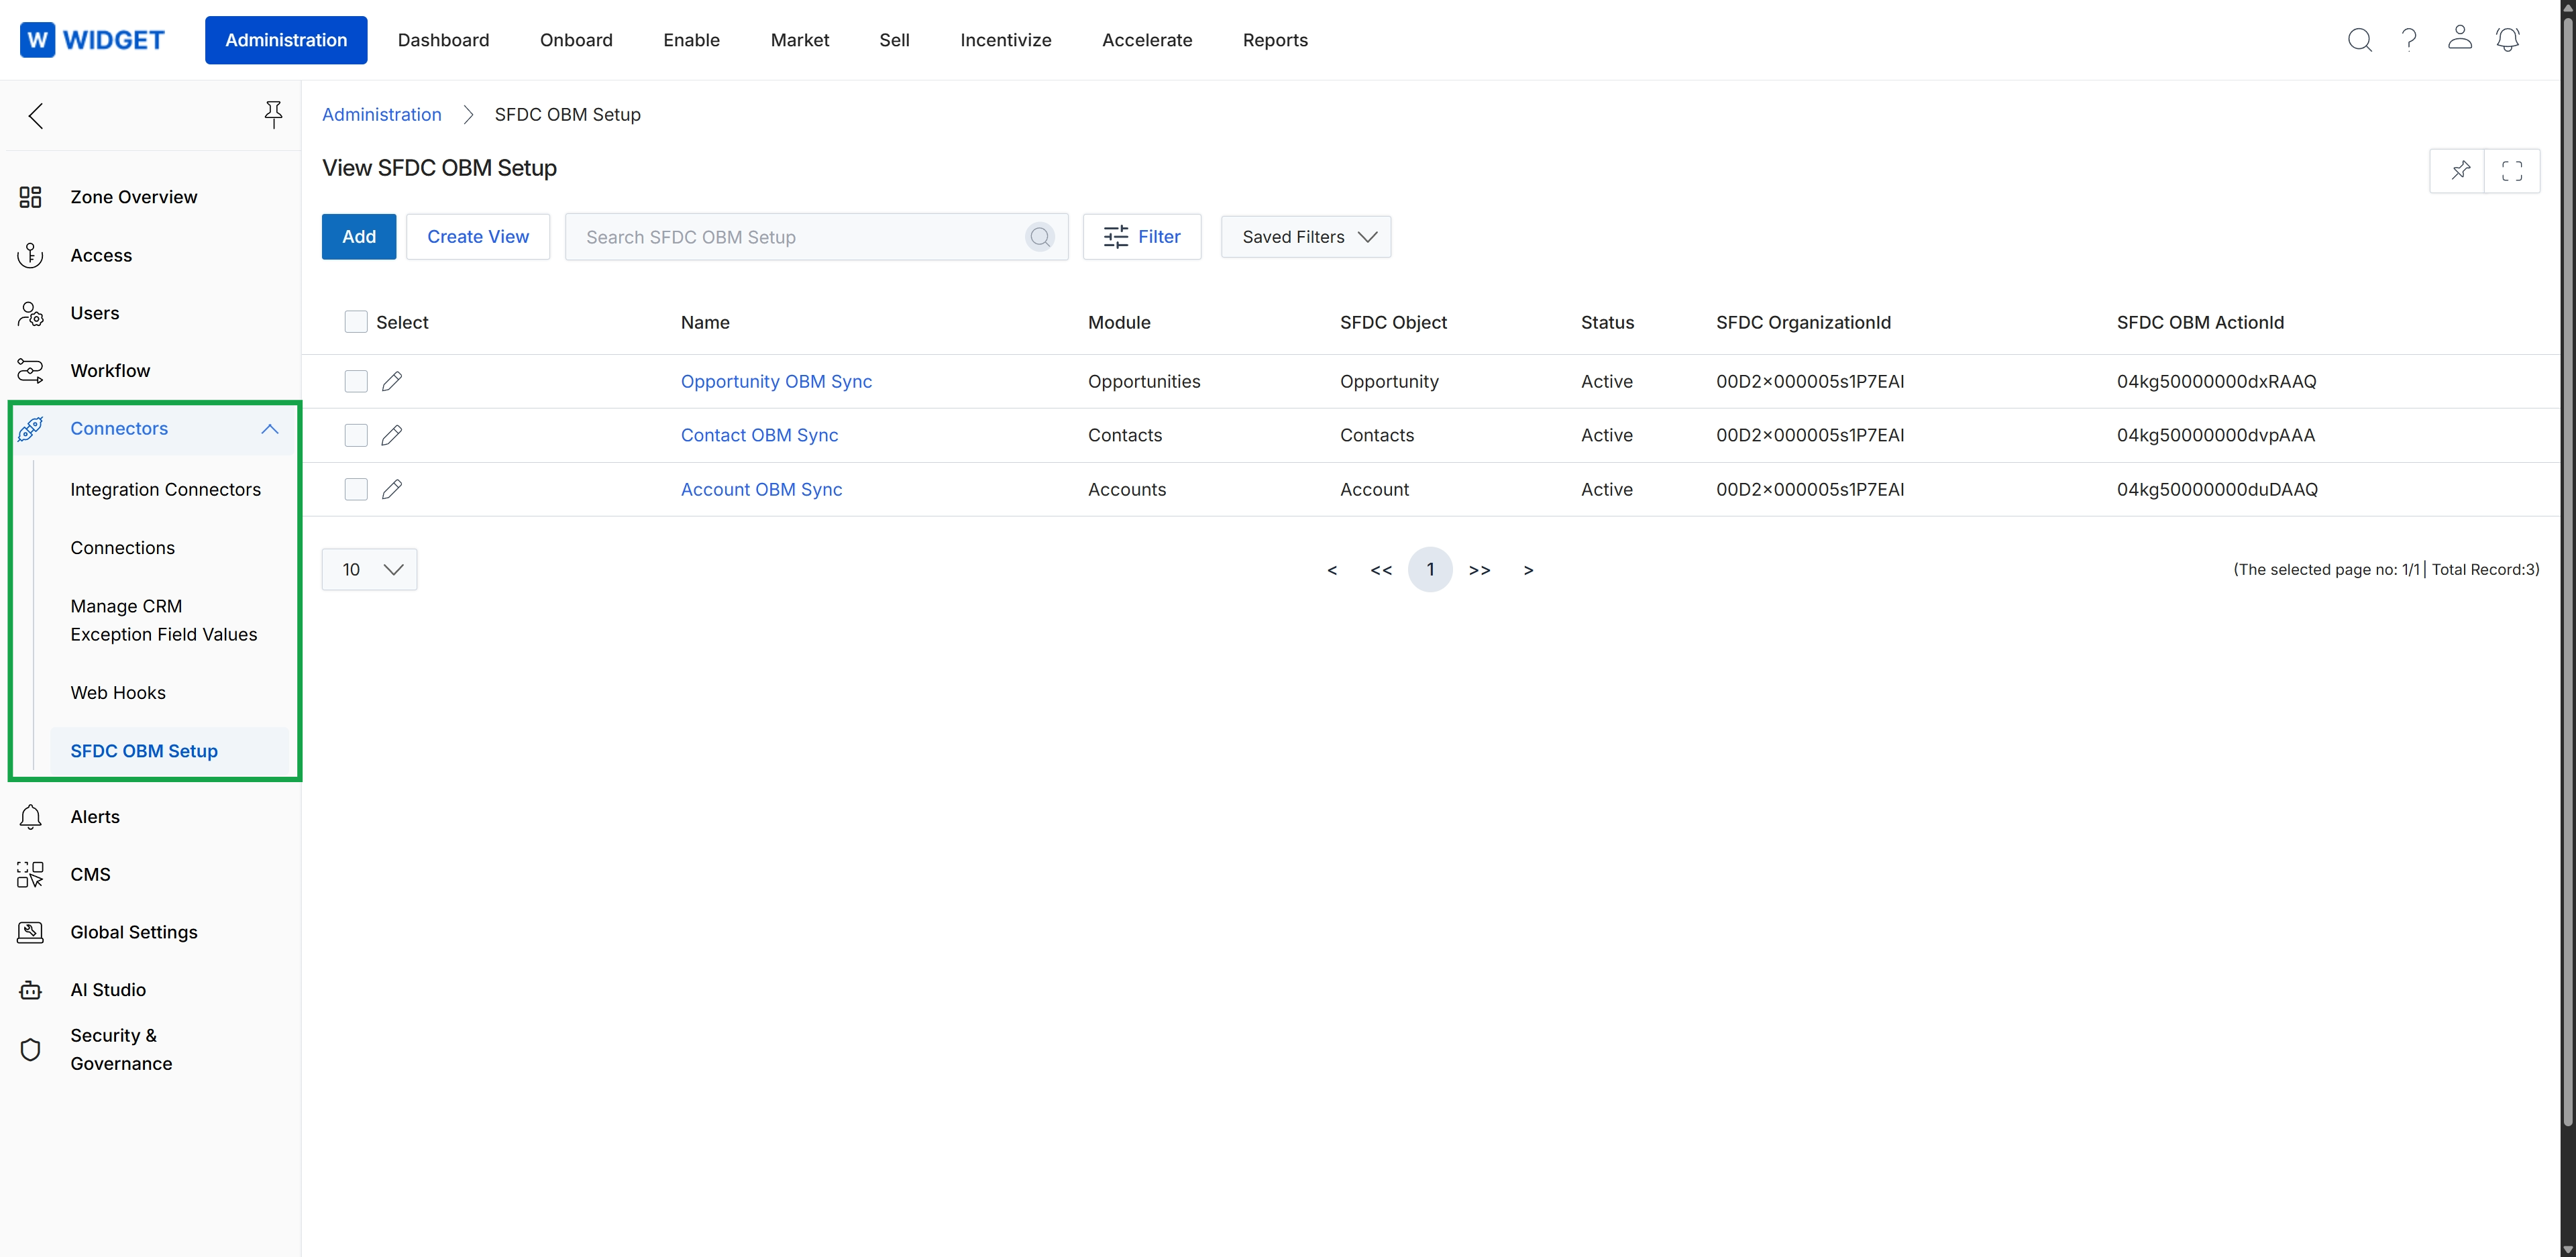Click the Add button
This screenshot has height=1257, width=2576.
click(x=359, y=237)
